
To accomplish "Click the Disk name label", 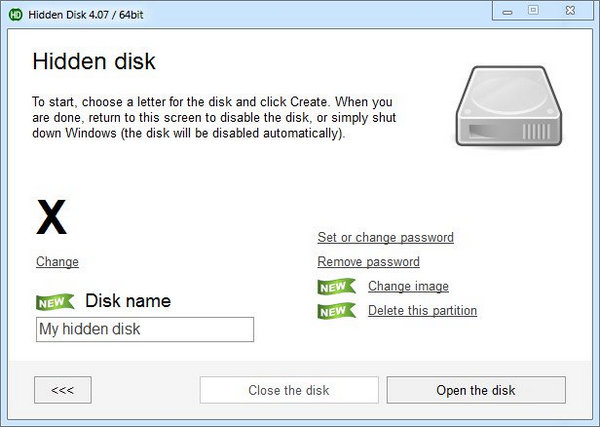I will 128,301.
